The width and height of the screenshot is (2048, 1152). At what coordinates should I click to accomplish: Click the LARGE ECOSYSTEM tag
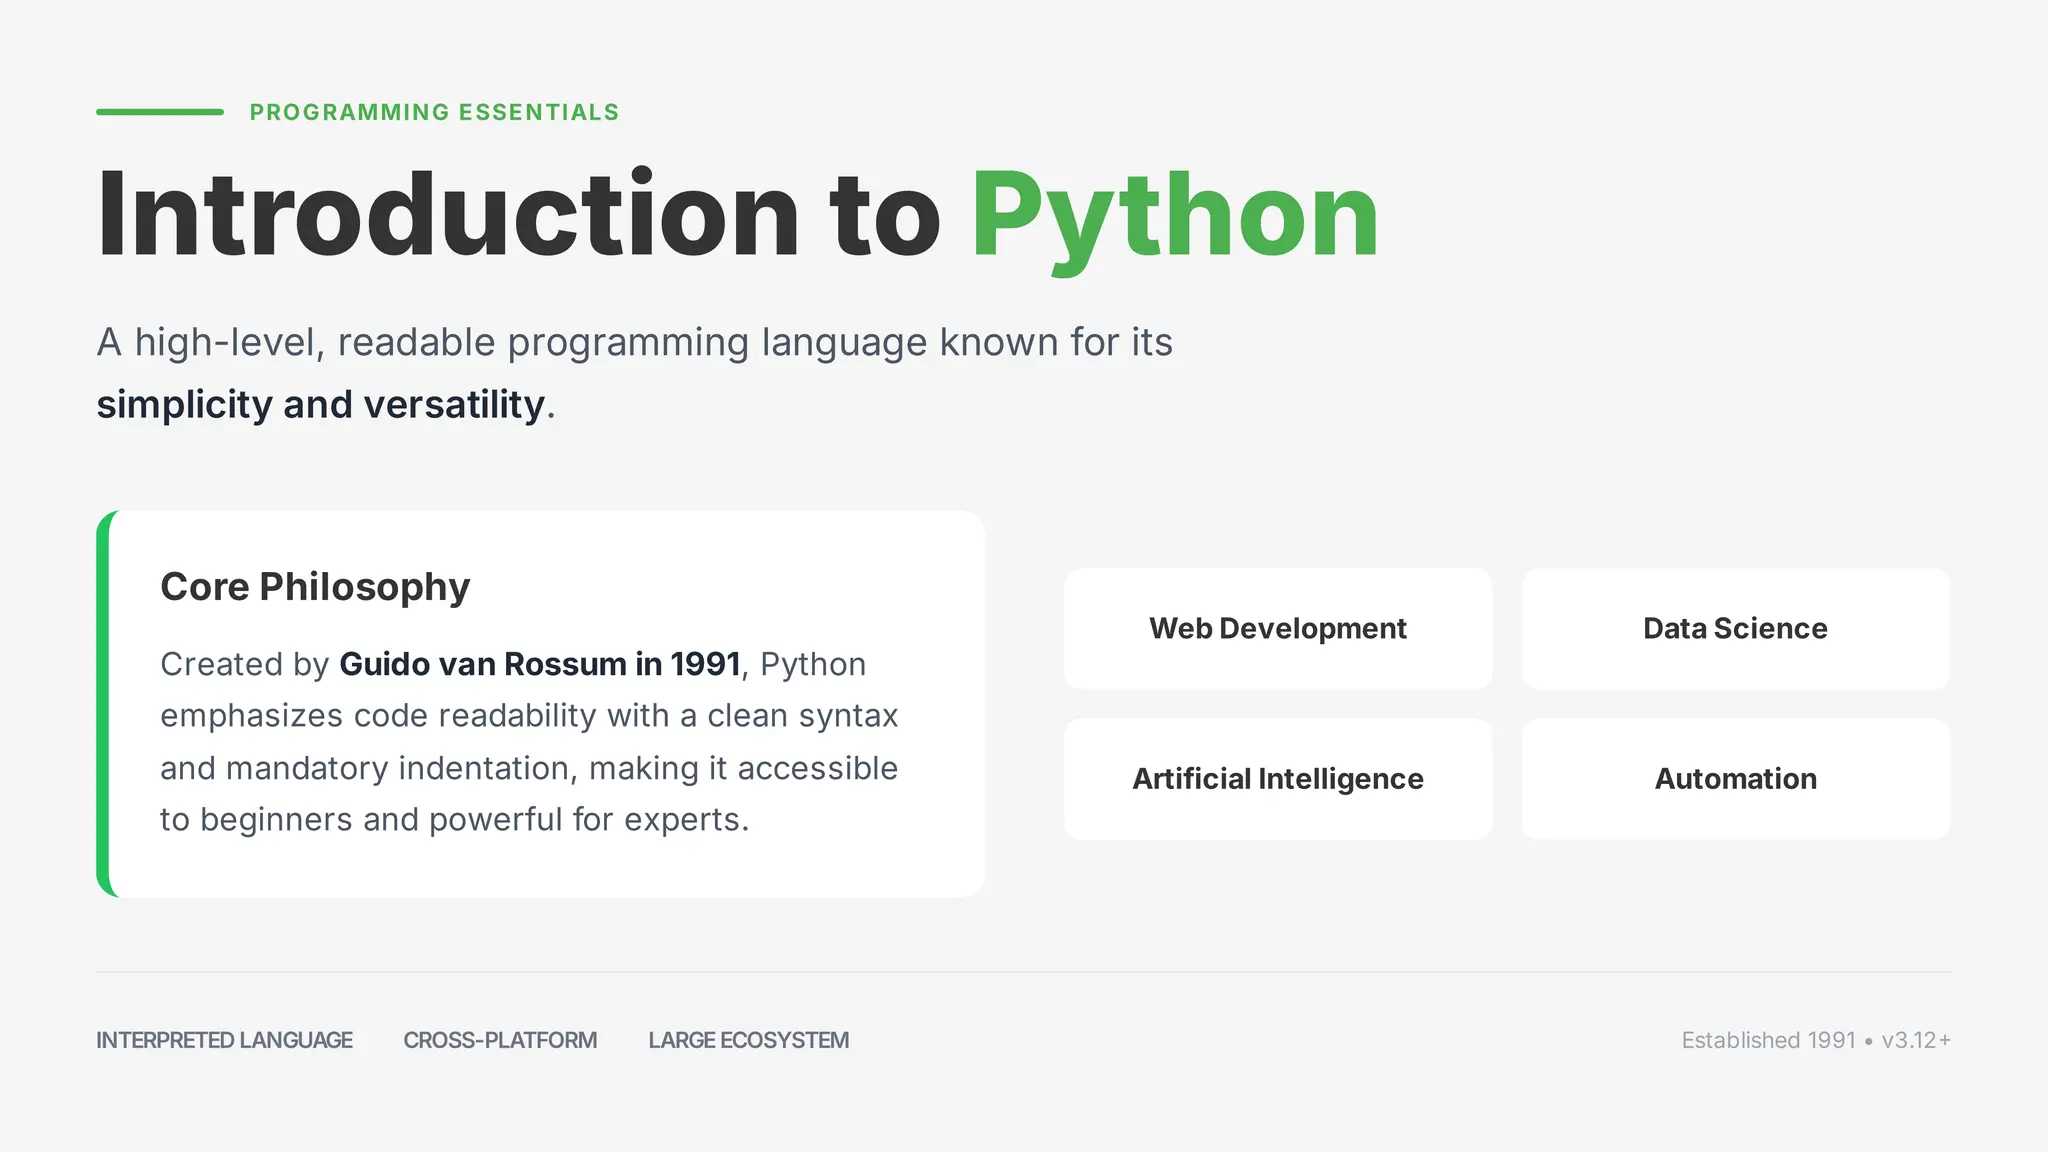pyautogui.click(x=748, y=1040)
